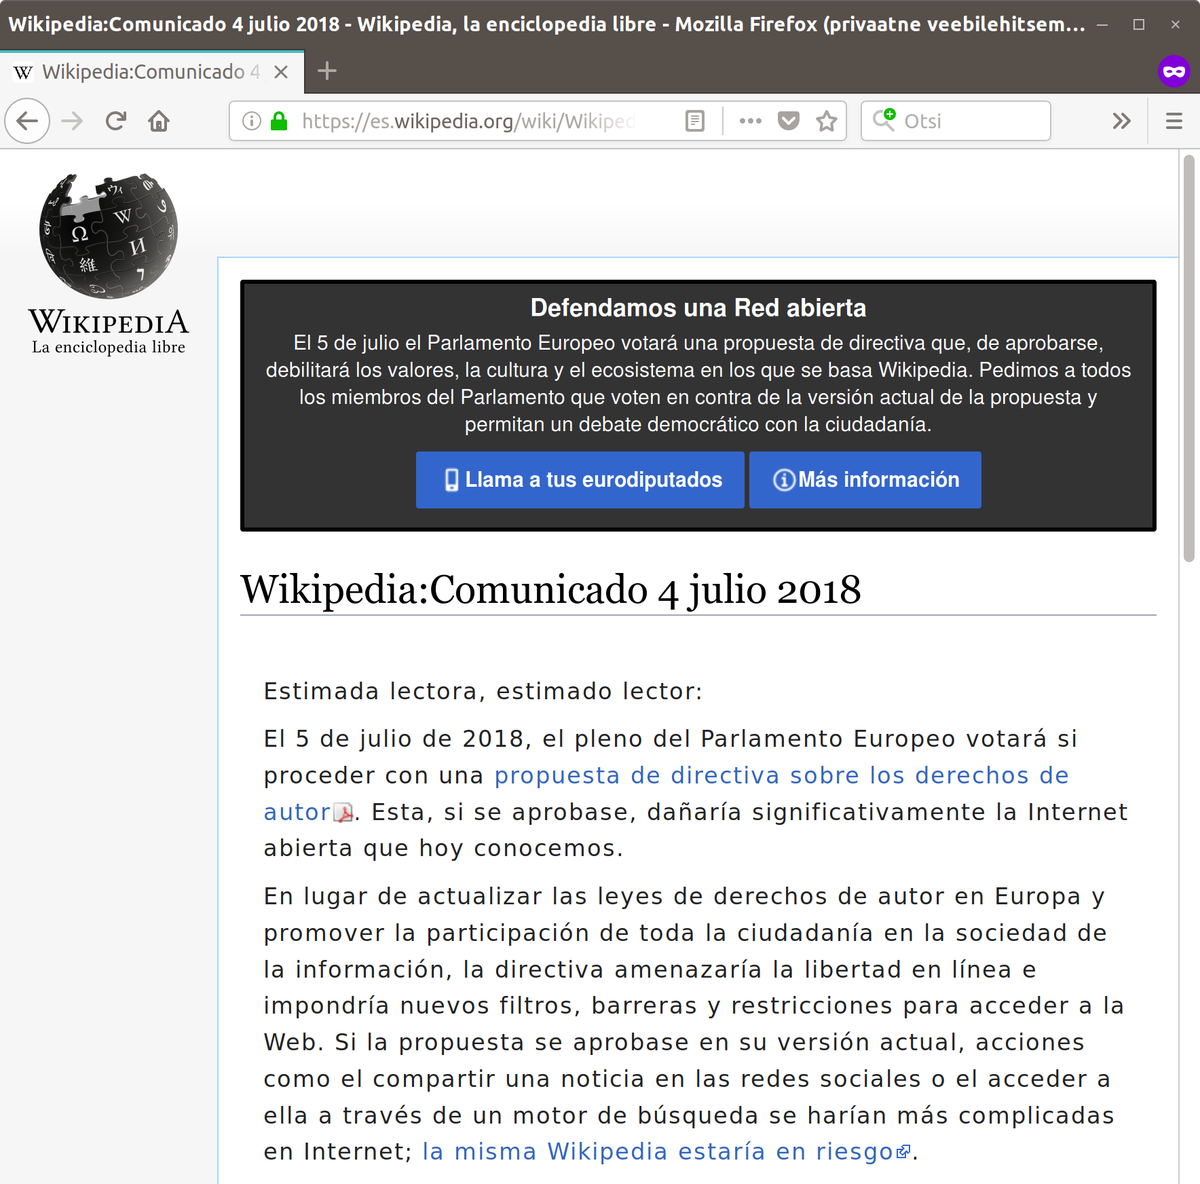This screenshot has width=1200, height=1184.
Task: Reload the current page
Action: point(115,120)
